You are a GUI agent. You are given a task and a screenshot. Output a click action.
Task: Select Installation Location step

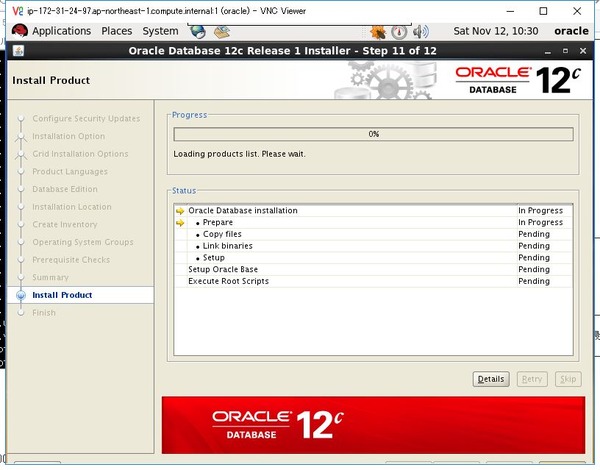[x=72, y=207]
